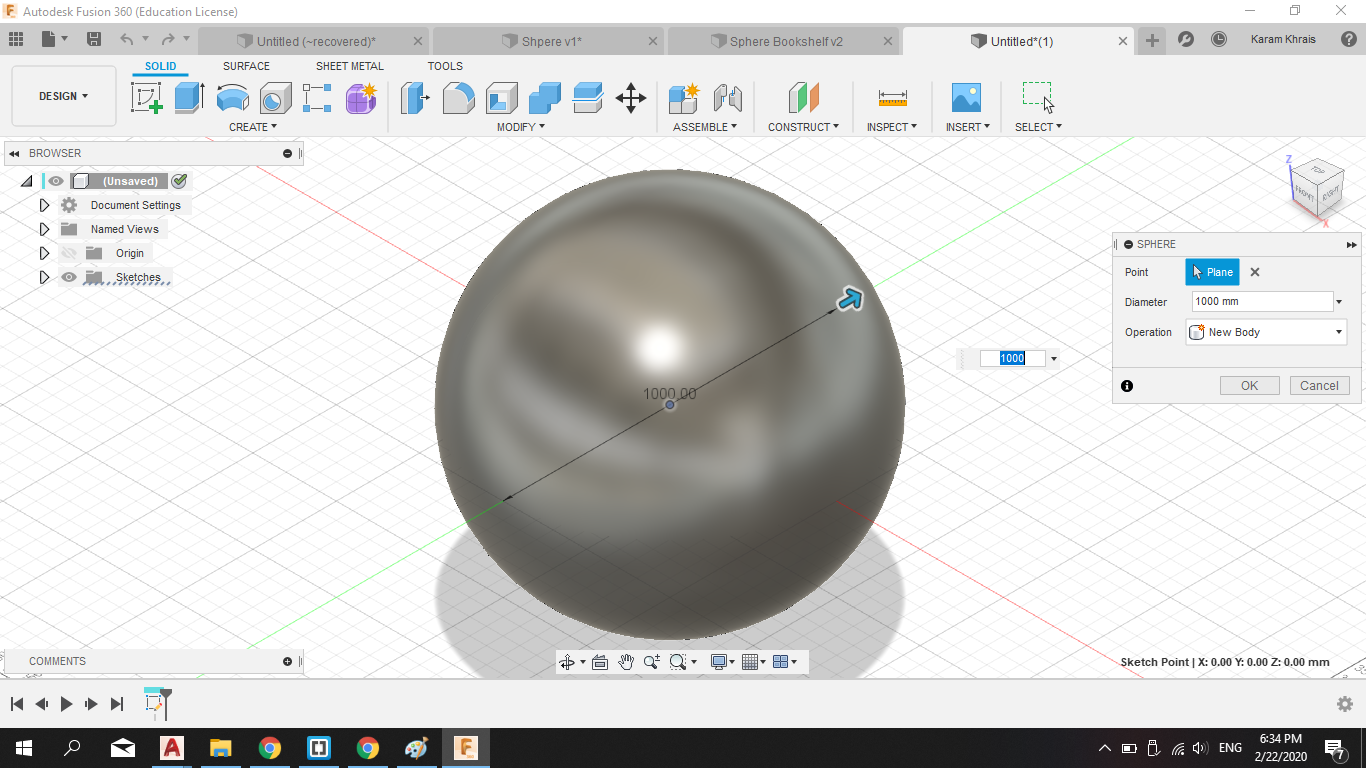Select the Combine tool
This screenshot has height=768, width=1366.
pos(545,97)
